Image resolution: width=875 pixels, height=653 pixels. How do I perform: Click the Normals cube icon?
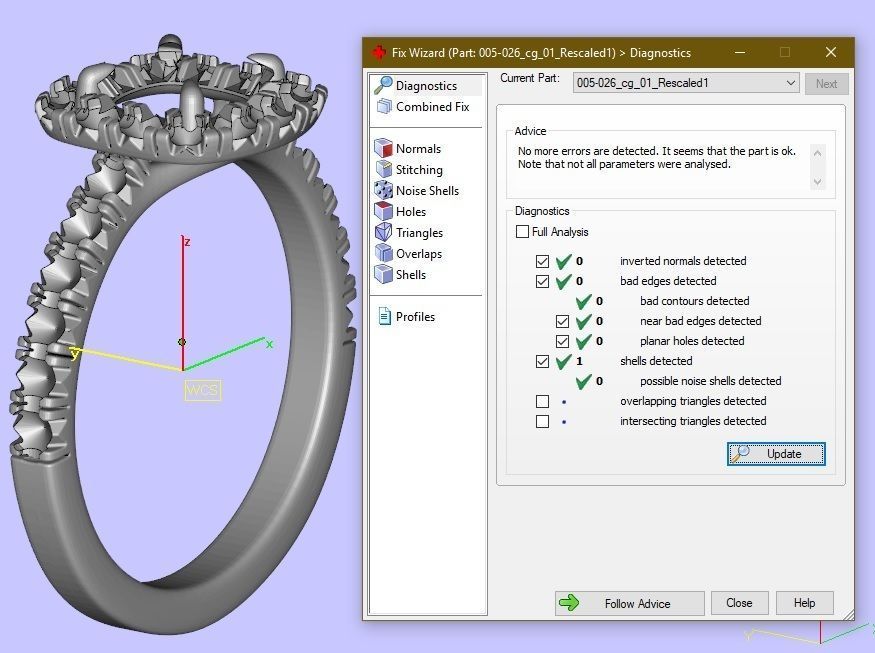(x=383, y=148)
